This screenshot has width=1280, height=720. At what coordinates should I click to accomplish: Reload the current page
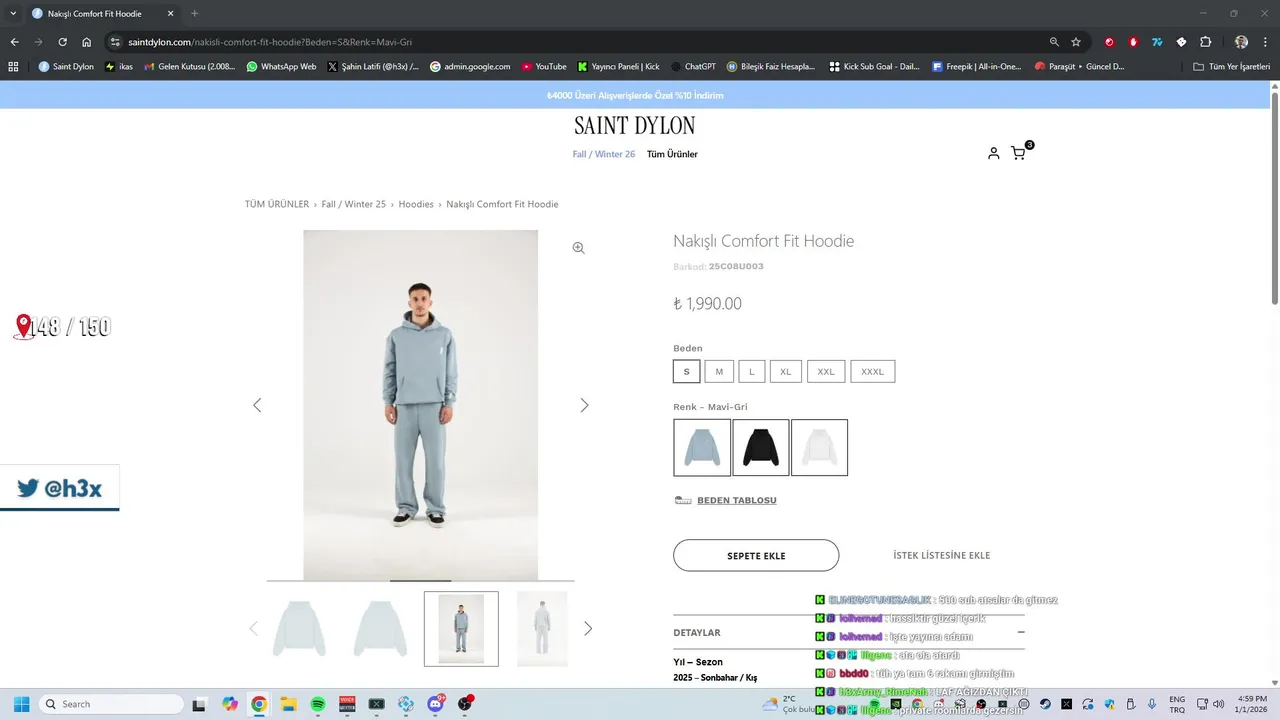tap(62, 42)
